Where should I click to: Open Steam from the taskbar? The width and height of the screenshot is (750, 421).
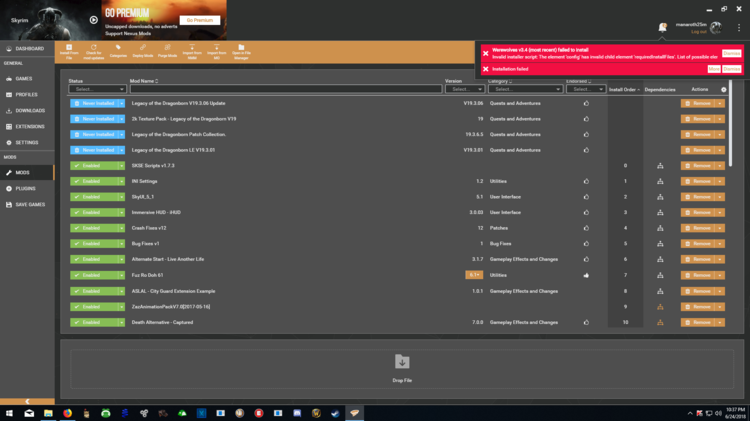pos(335,413)
